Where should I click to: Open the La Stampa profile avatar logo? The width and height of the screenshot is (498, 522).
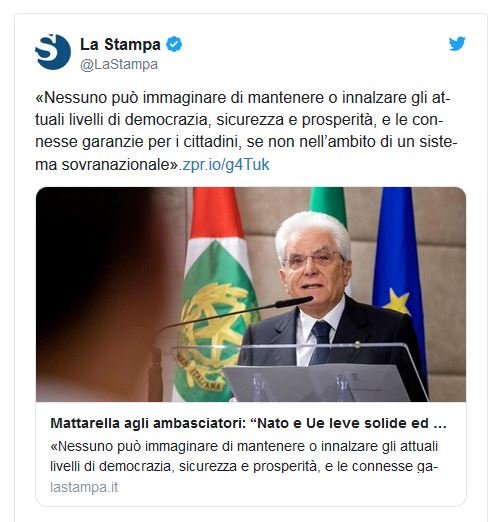tap(53, 52)
